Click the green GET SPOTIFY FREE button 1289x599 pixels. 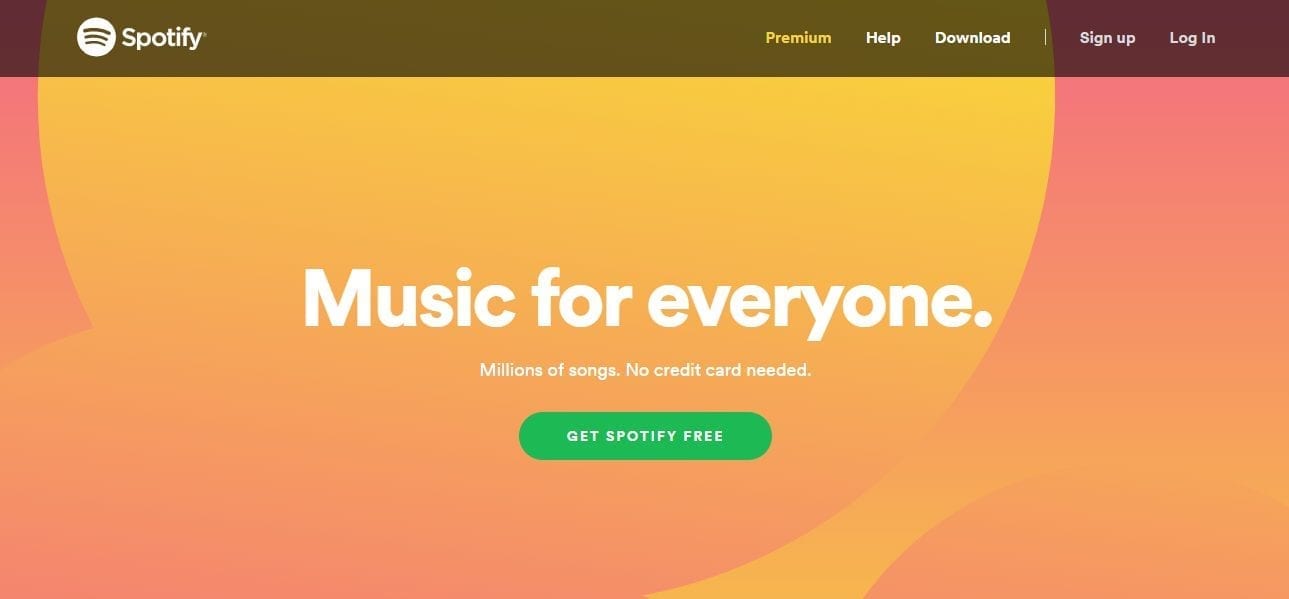pyautogui.click(x=645, y=436)
